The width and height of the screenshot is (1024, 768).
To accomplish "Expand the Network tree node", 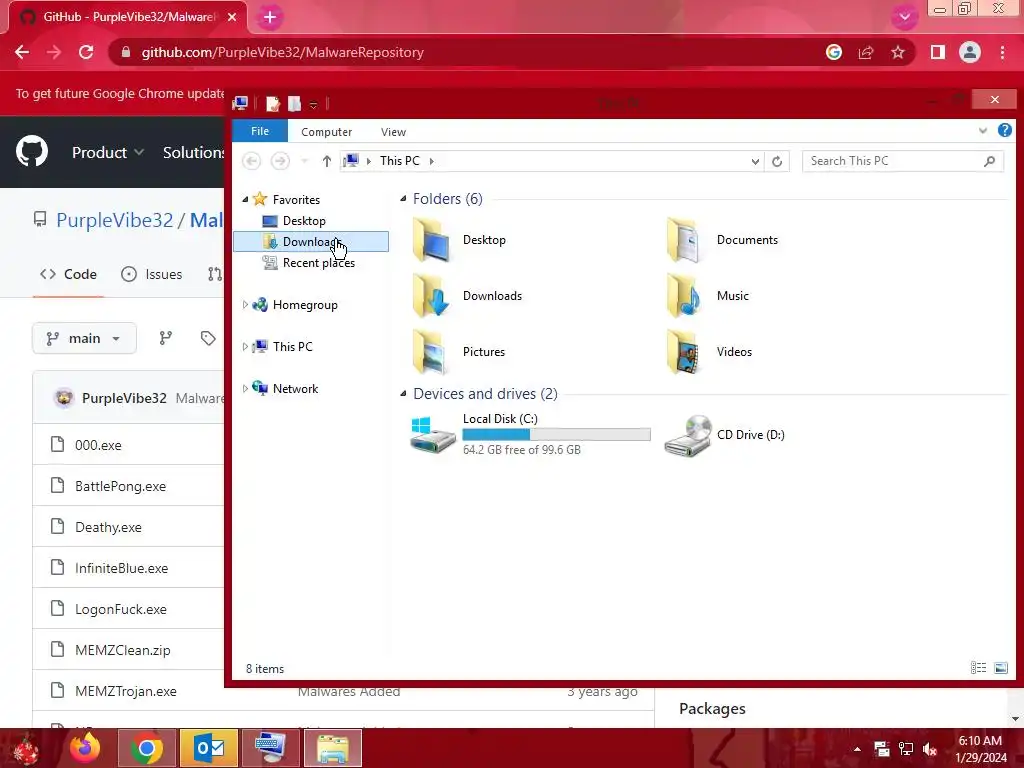I will click(245, 388).
